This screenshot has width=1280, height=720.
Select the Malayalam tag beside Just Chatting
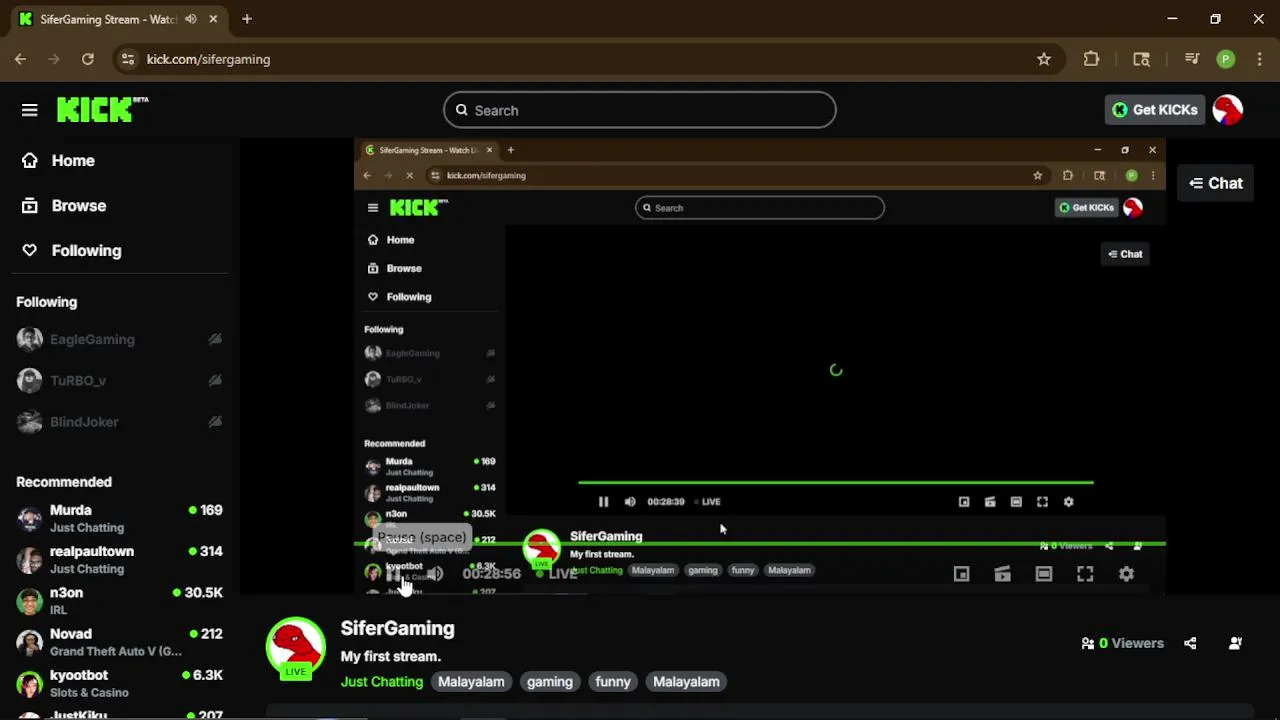[471, 682]
